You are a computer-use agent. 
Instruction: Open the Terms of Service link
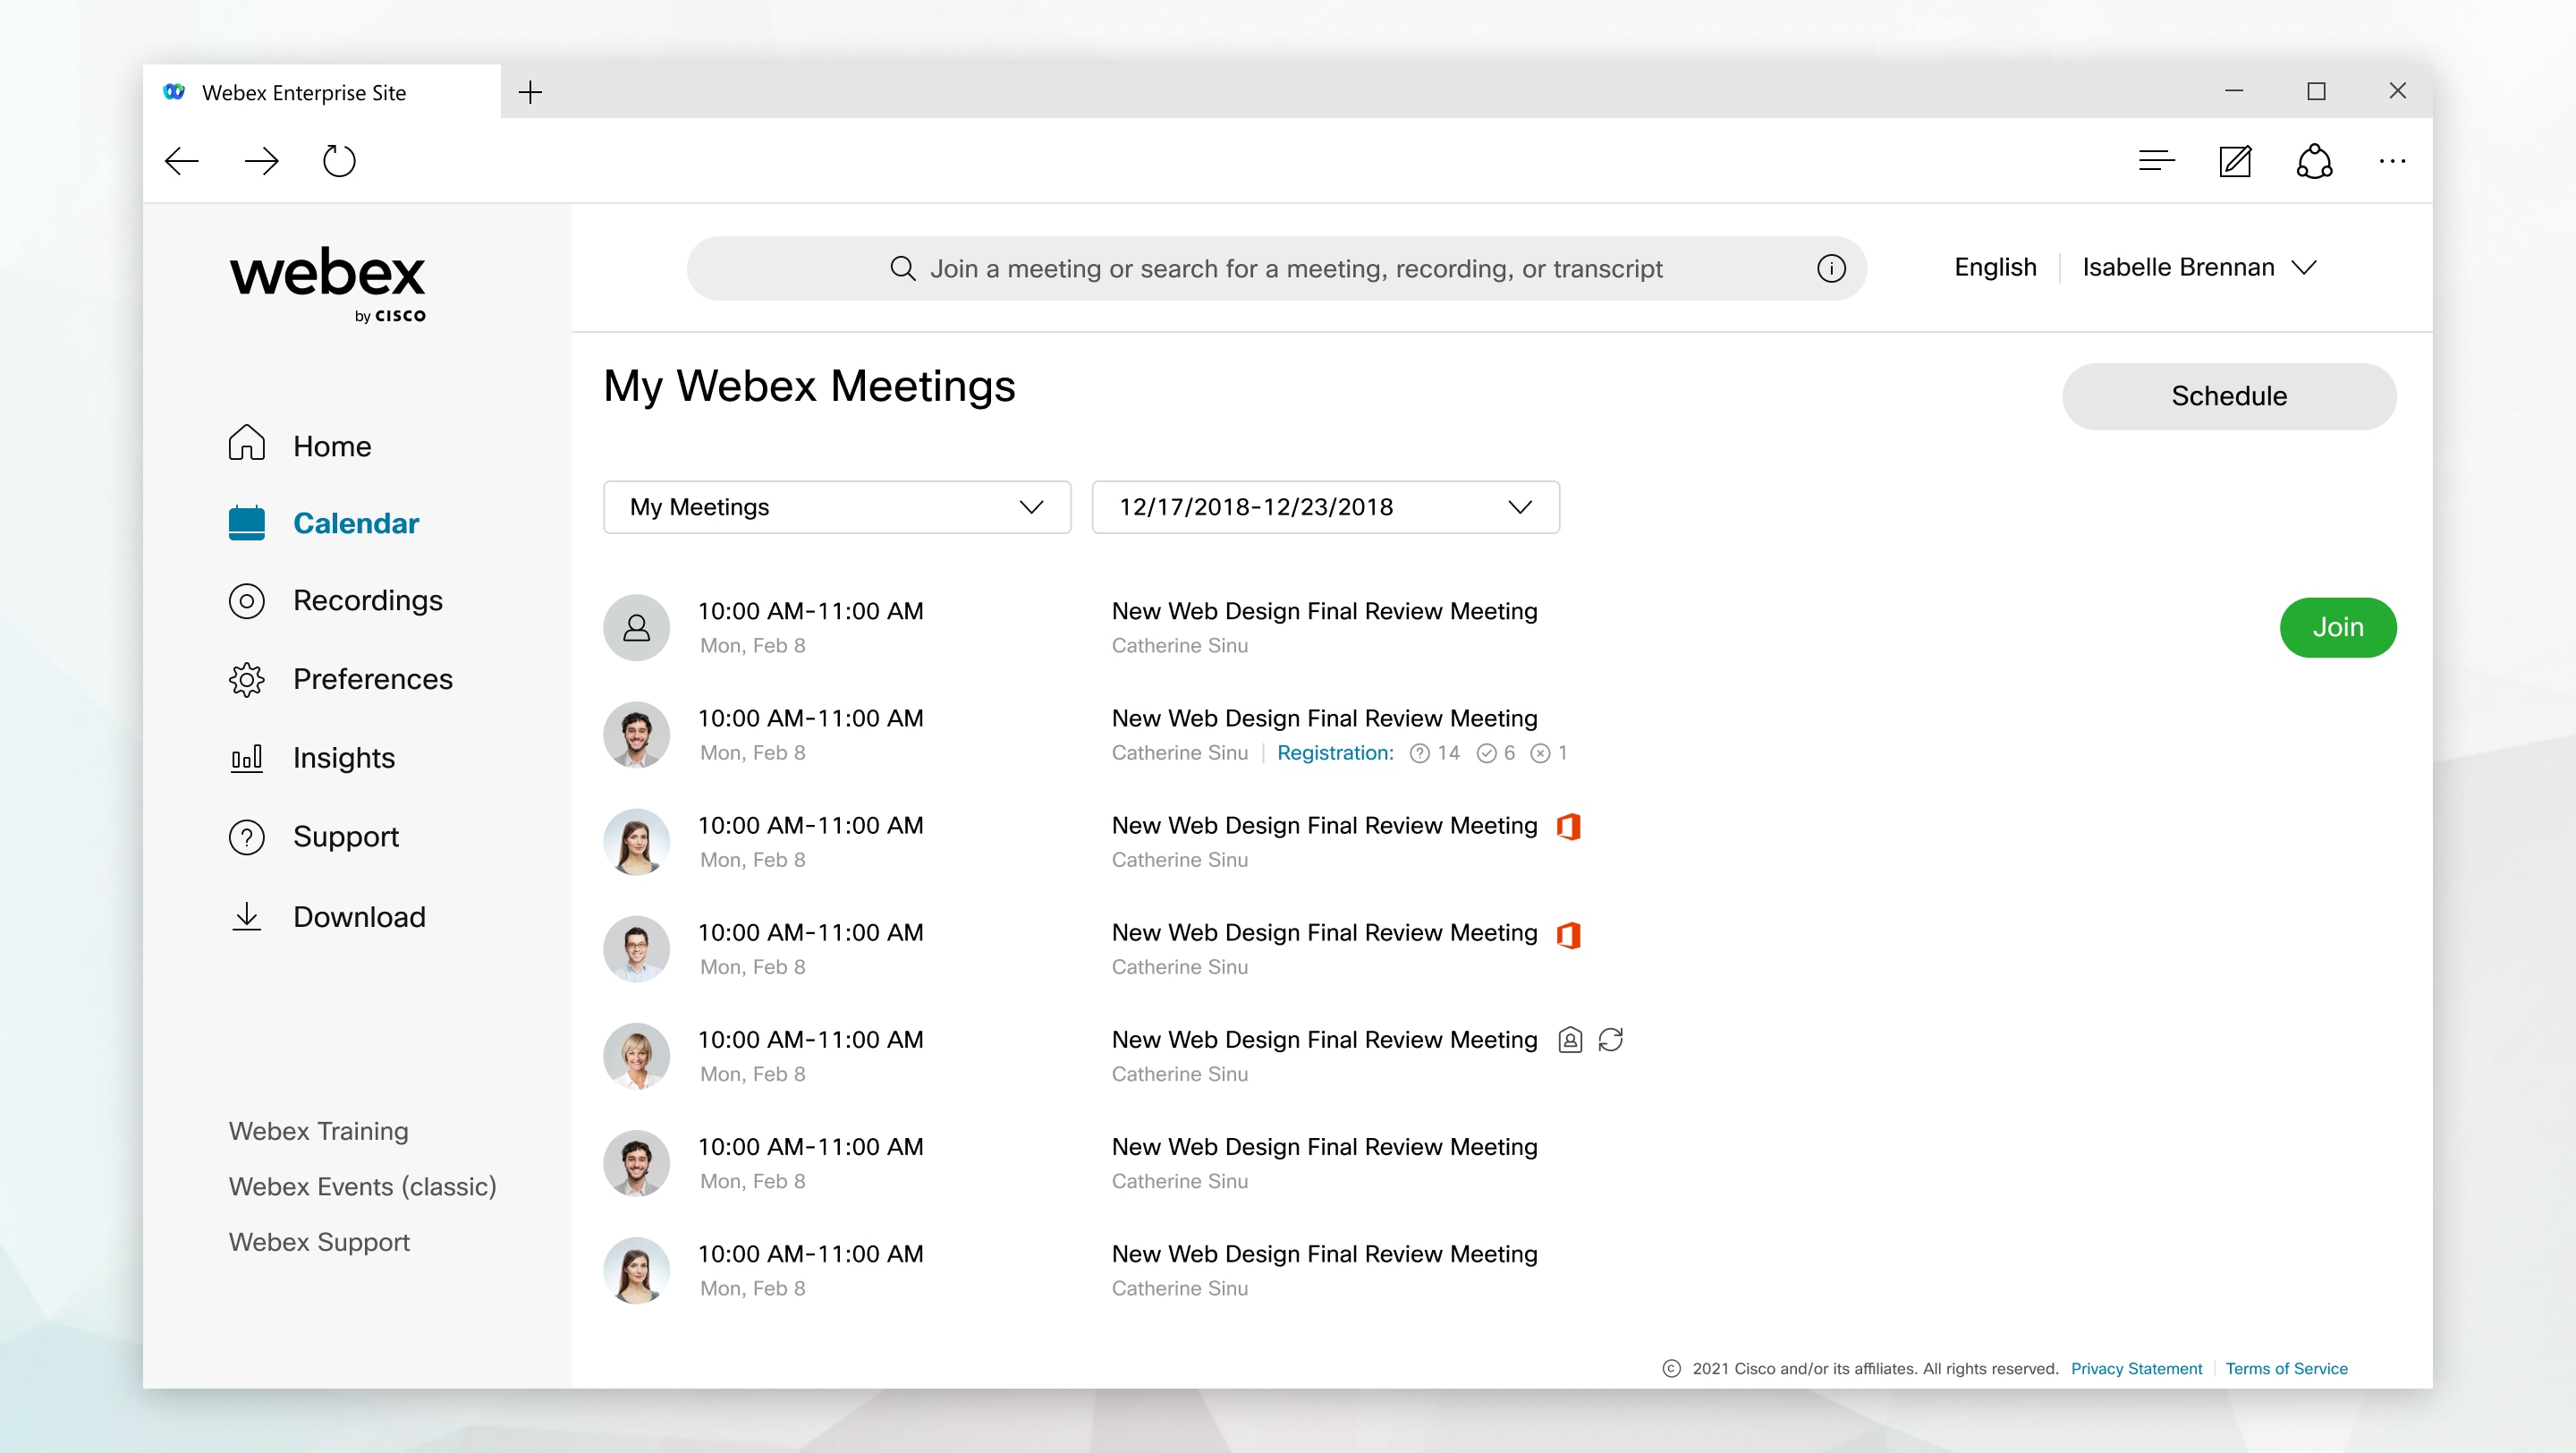pos(2286,1368)
